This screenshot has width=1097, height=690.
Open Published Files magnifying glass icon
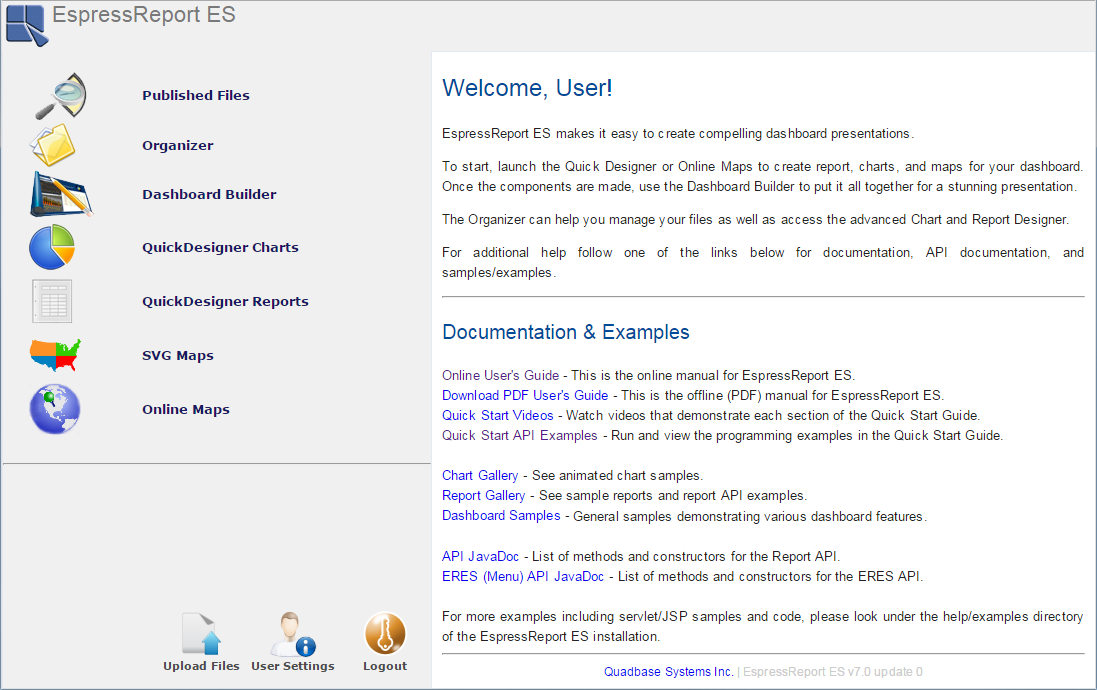62,96
